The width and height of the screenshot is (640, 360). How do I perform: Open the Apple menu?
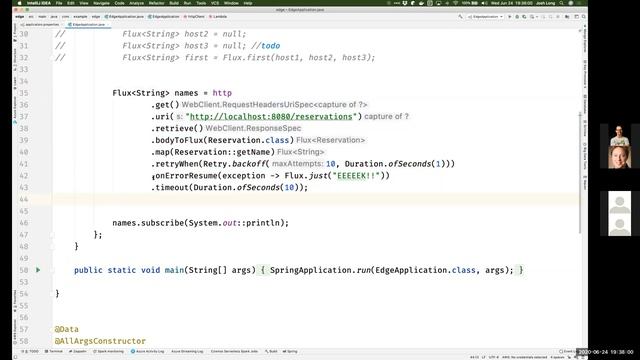click(x=19, y=3)
